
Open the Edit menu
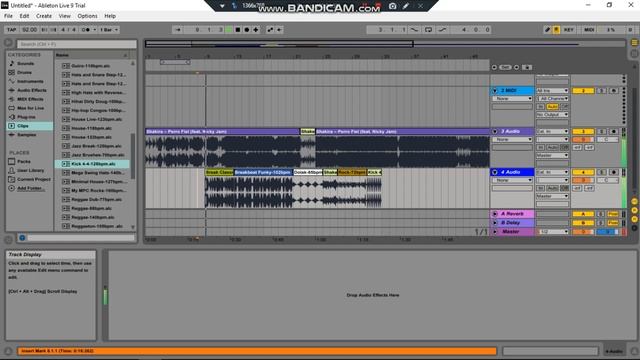[24, 16]
